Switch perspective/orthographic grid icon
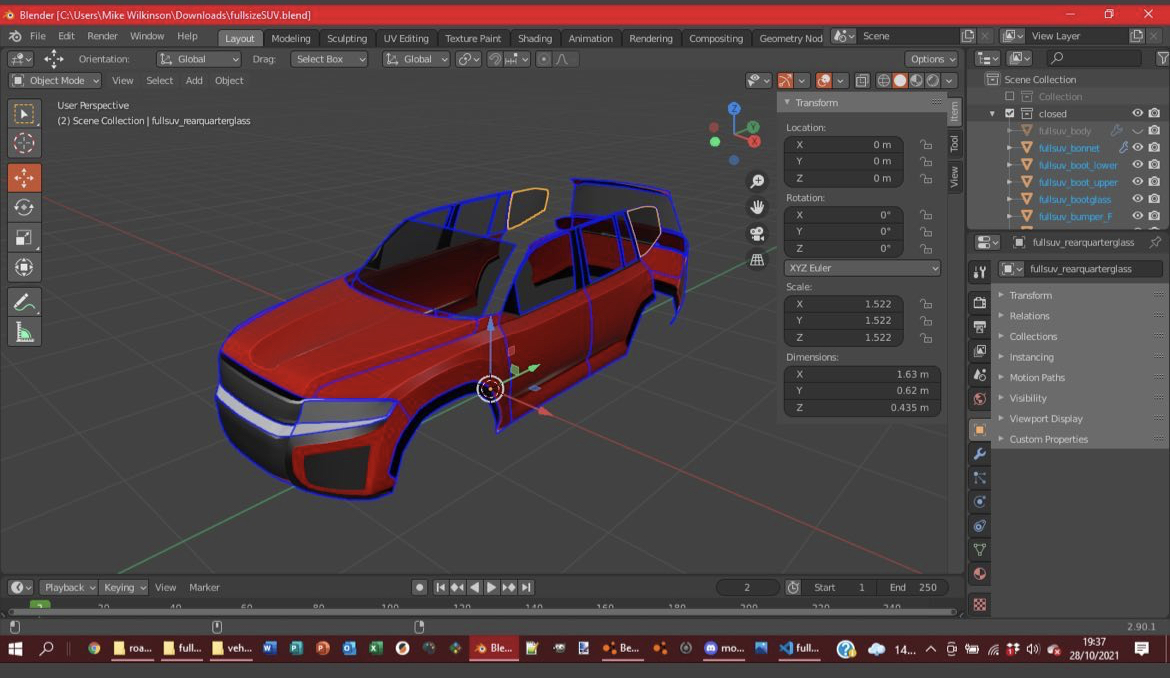This screenshot has height=678, width=1170. (x=757, y=260)
